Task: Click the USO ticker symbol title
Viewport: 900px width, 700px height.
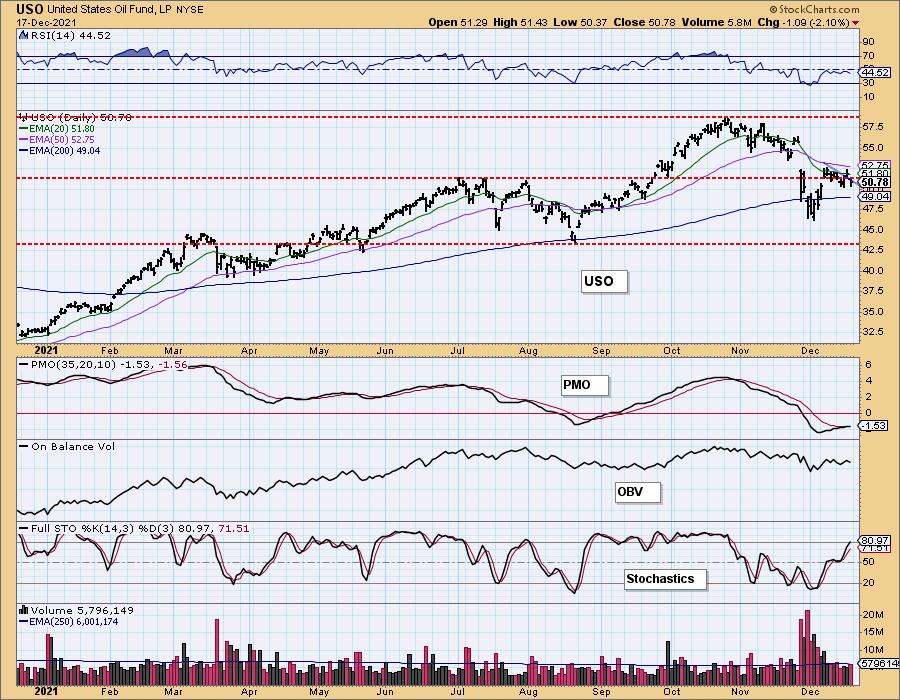Action: 30,9
